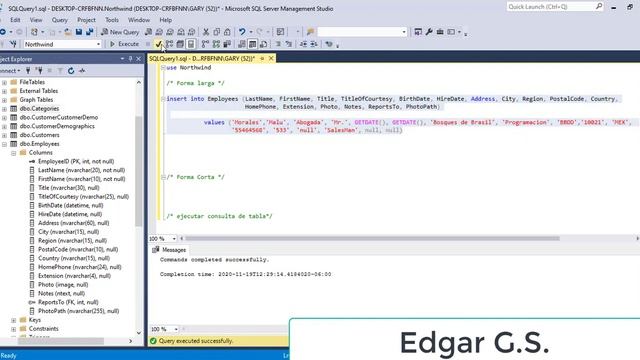Expand the Constraints folder node
This screenshot has height=360, width=640.
point(13,329)
